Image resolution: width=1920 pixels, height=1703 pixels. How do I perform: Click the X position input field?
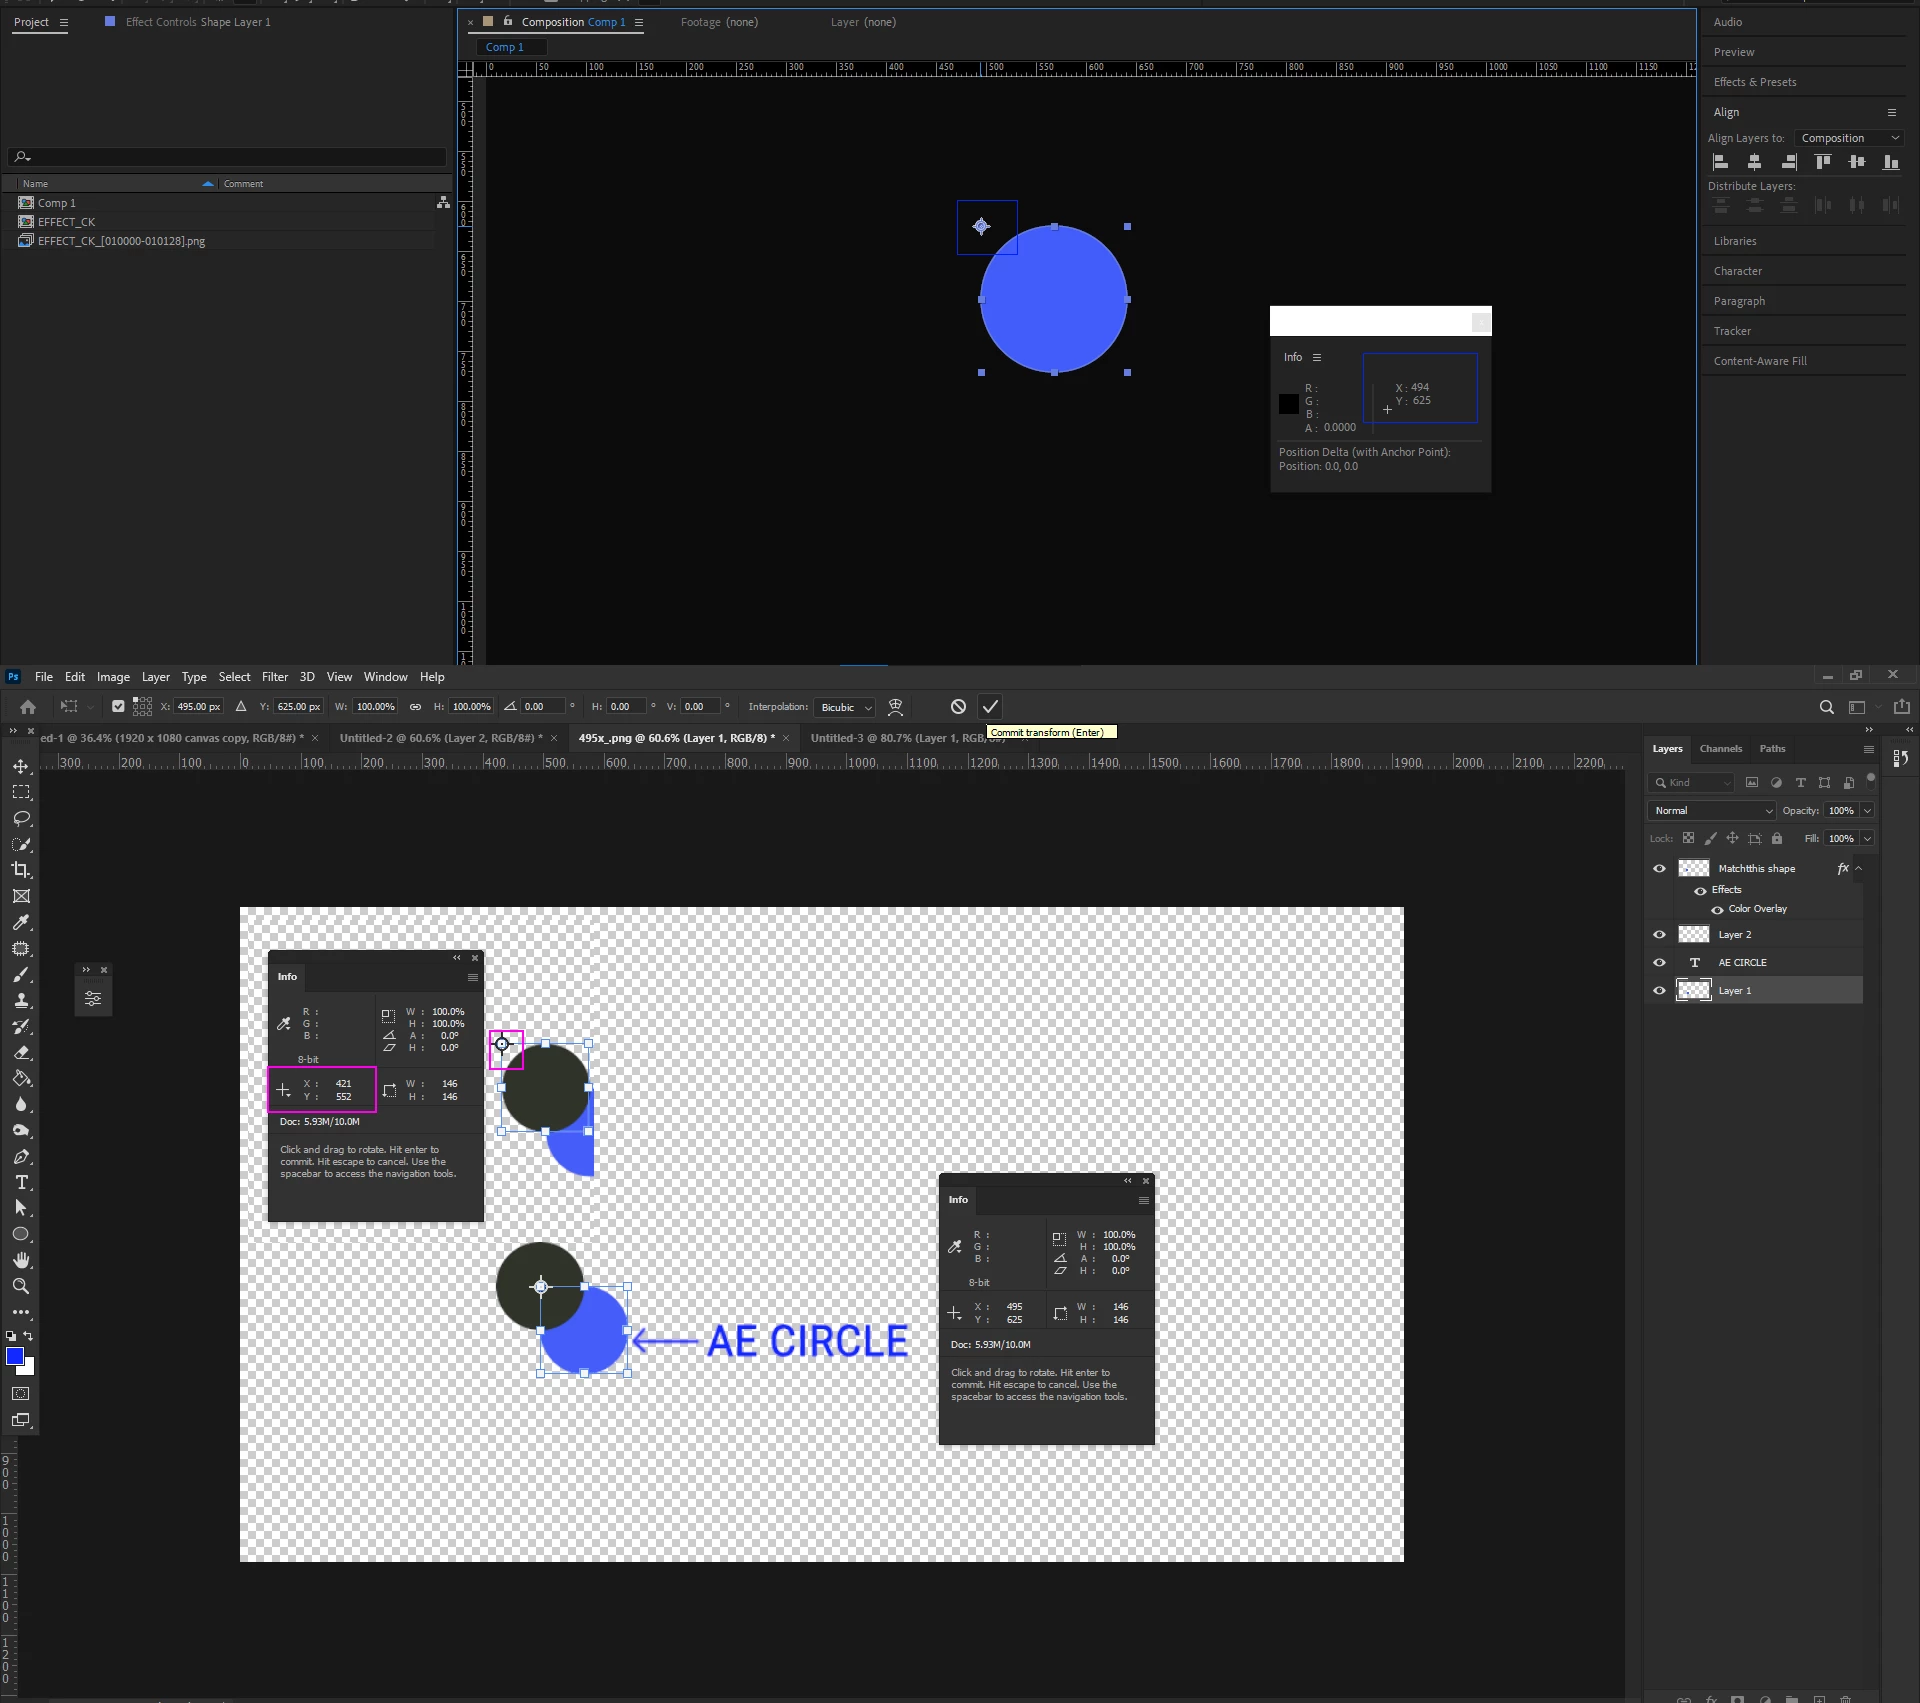pyautogui.click(x=199, y=707)
